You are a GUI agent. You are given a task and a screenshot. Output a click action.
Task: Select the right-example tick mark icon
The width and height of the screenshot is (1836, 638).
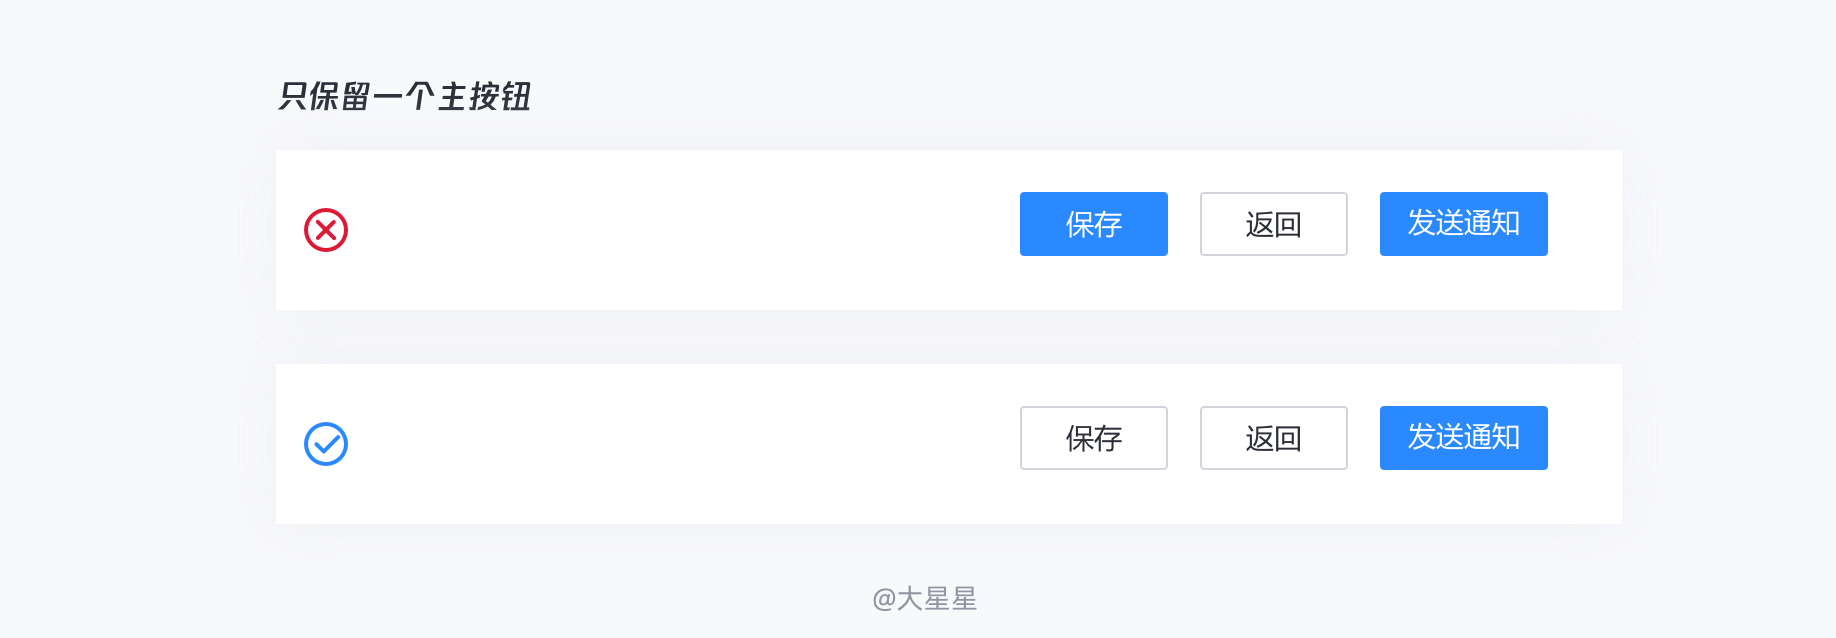pyautogui.click(x=326, y=444)
